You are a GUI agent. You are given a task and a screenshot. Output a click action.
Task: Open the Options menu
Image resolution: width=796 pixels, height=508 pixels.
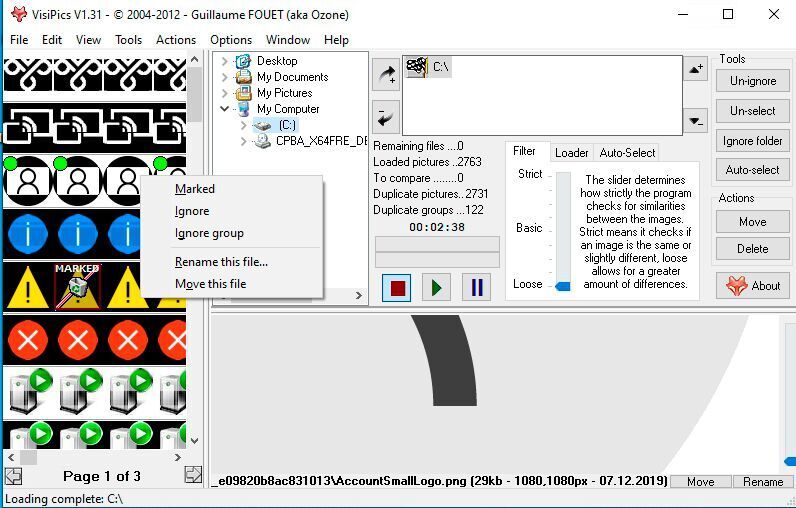(x=231, y=40)
